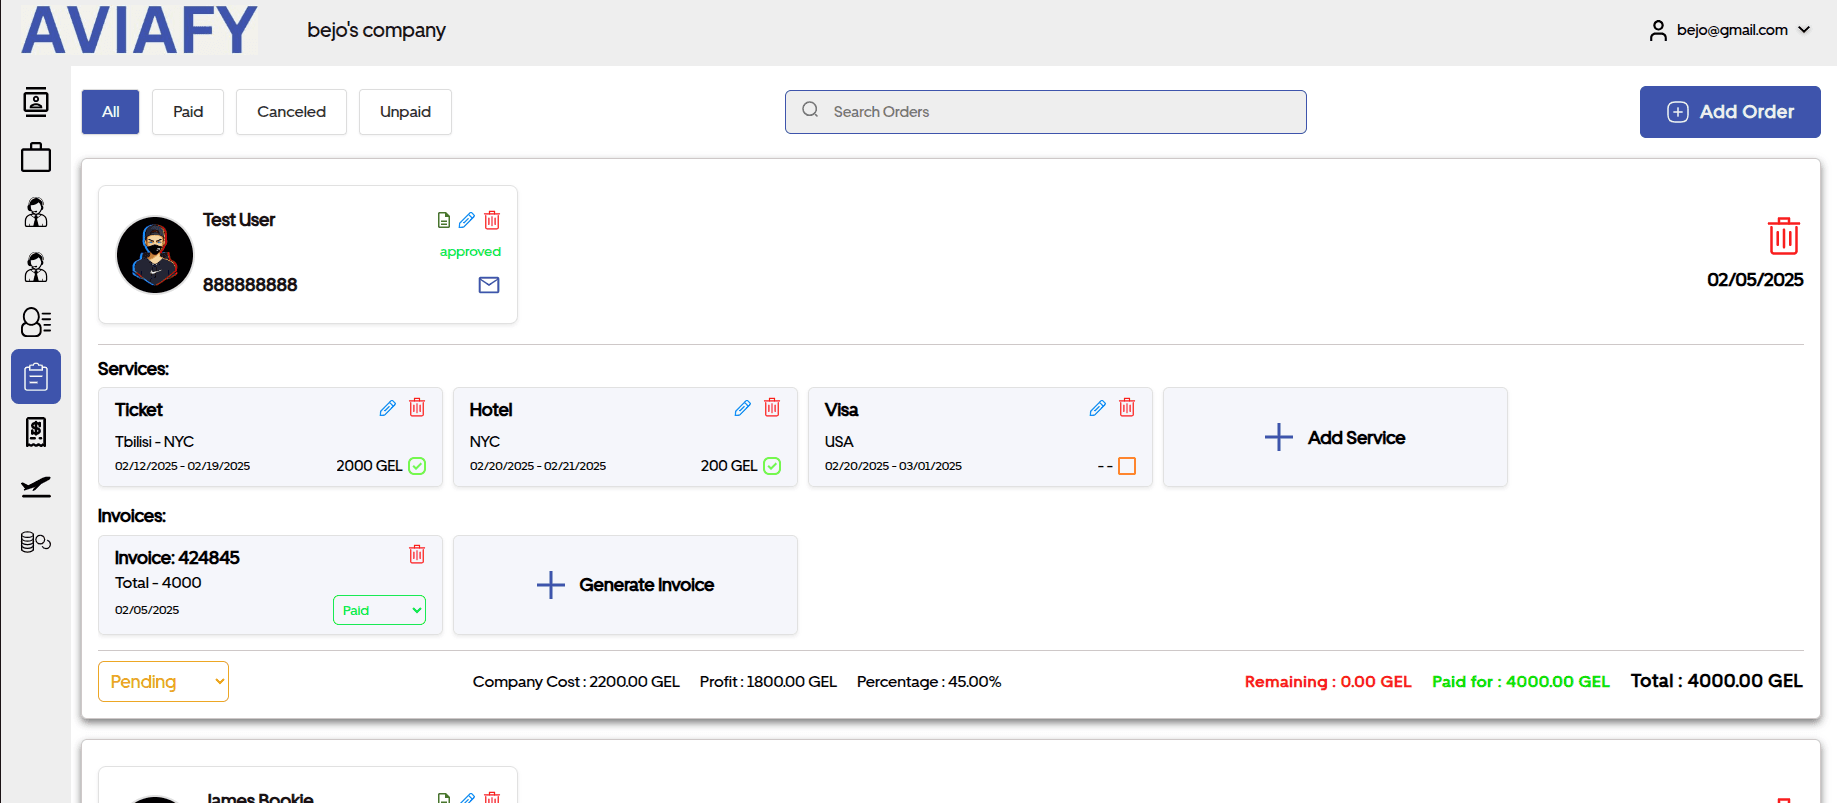Send email to Test User

point(489,285)
